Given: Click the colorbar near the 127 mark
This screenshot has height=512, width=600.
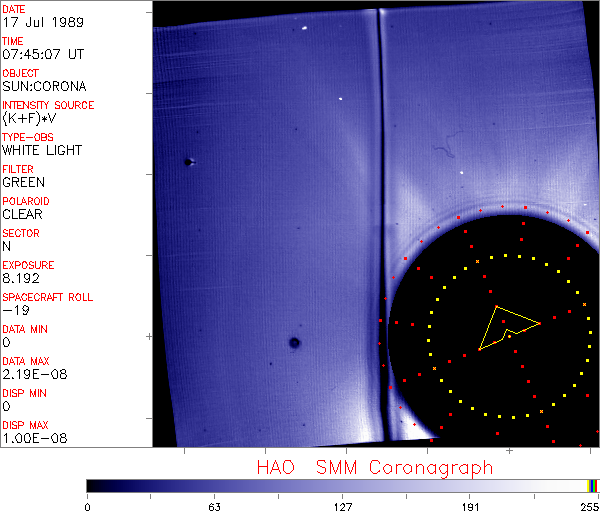Looking at the screenshot, I should pos(342,485).
